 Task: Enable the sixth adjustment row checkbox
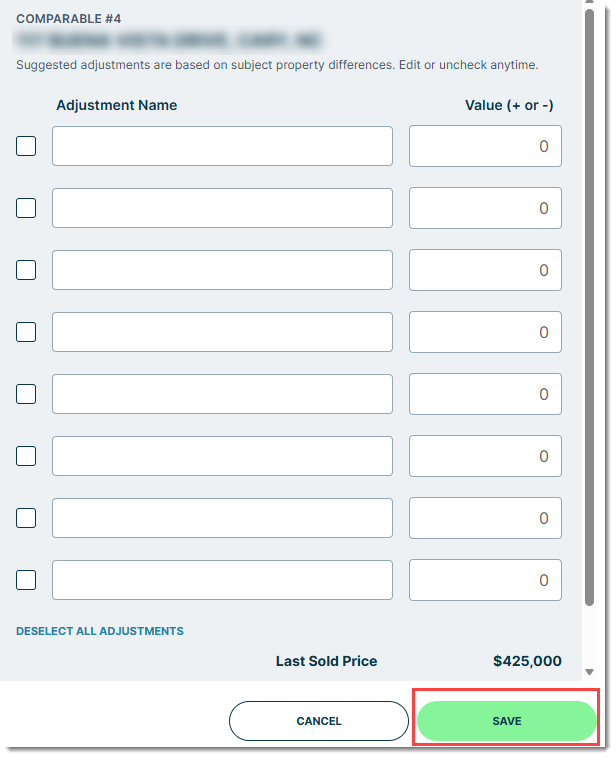(26, 456)
